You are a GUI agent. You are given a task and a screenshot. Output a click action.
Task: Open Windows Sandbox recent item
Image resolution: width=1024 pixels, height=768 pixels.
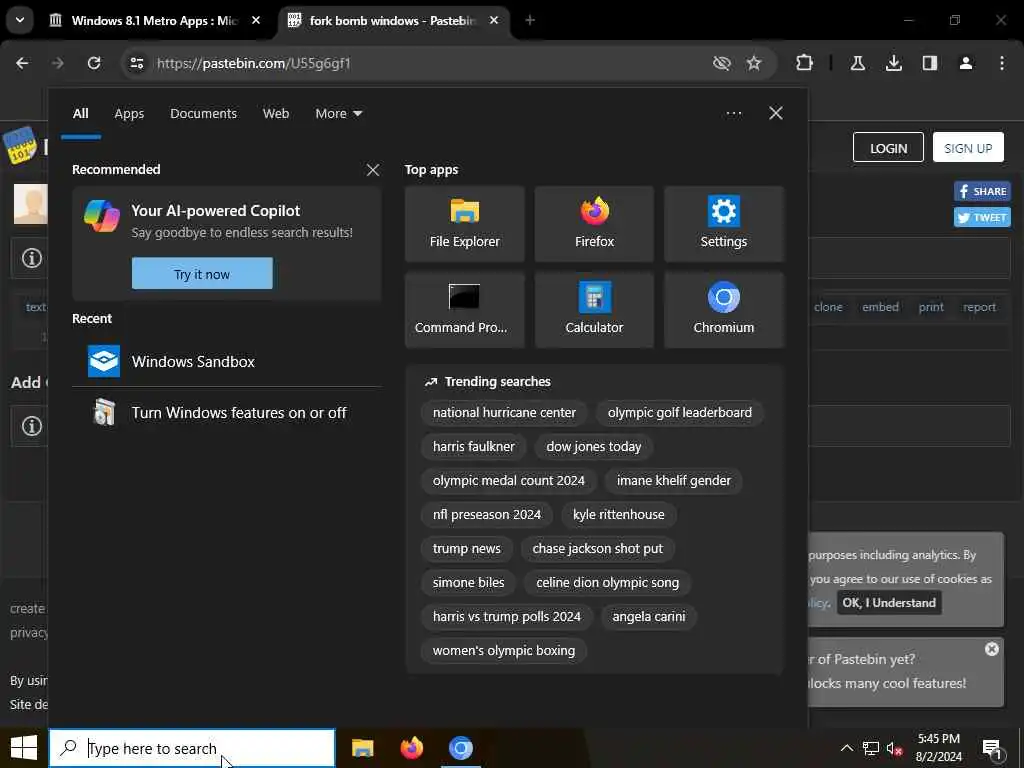(x=227, y=361)
